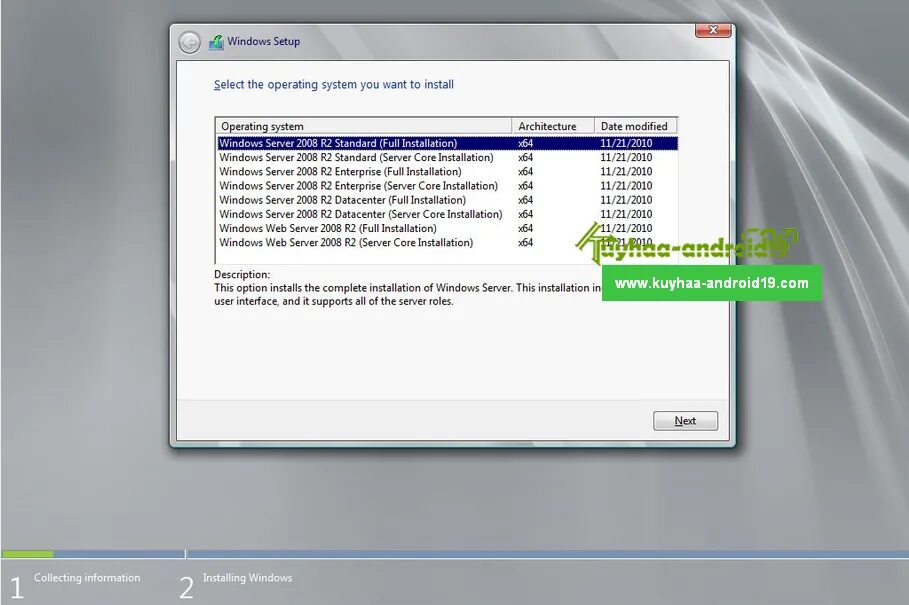This screenshot has width=909, height=605.
Task: Sort by Date modified column header
Action: click(x=635, y=126)
